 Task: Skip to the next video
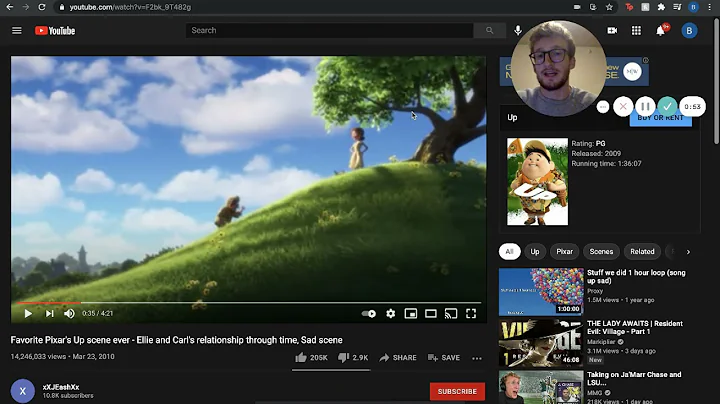click(50, 314)
